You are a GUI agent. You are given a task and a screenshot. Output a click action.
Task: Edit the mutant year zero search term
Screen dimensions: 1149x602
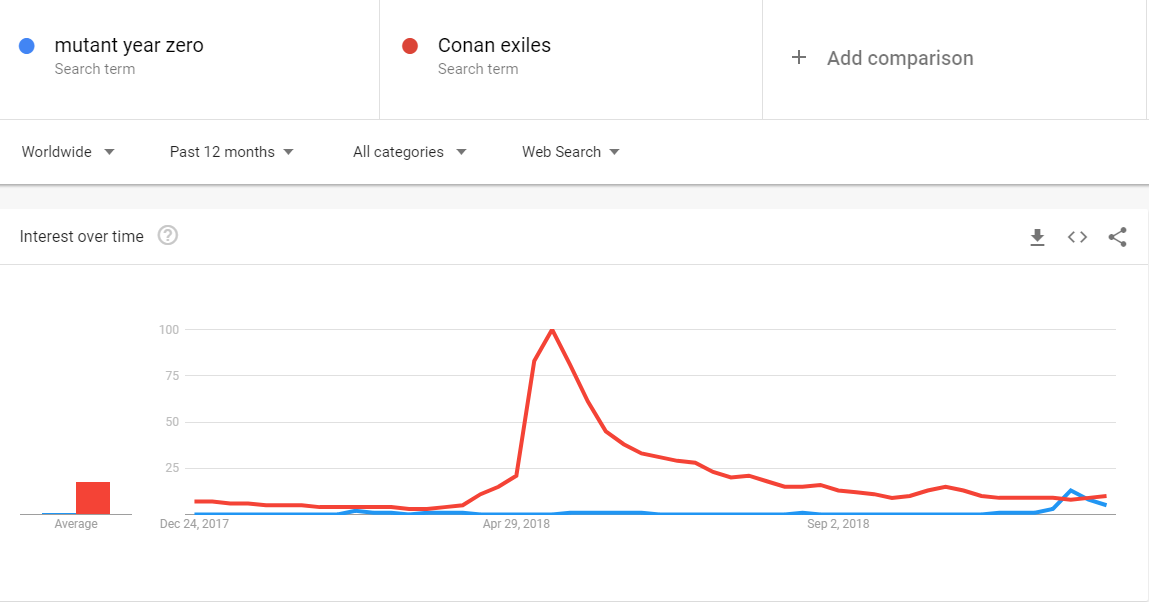point(129,45)
